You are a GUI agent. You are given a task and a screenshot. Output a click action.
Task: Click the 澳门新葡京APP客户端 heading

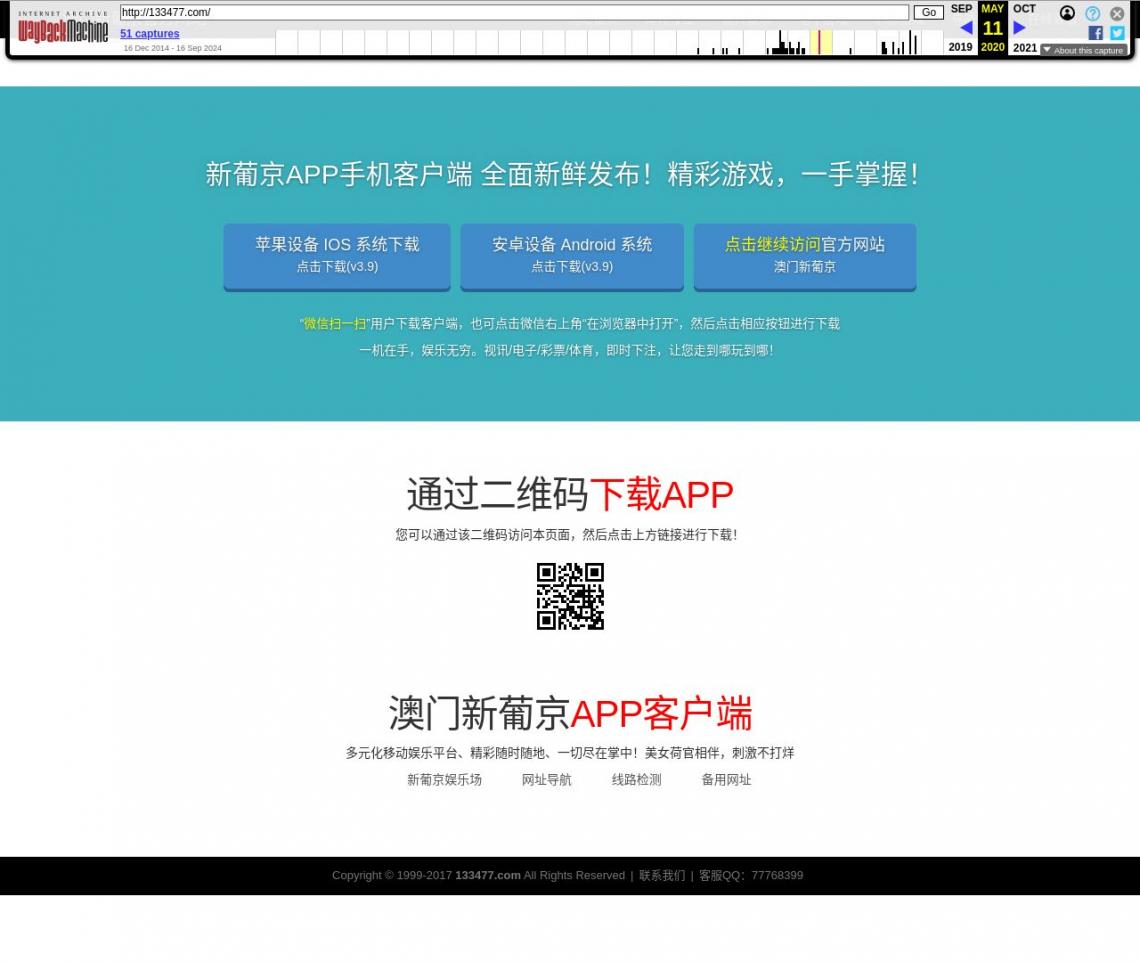570,713
